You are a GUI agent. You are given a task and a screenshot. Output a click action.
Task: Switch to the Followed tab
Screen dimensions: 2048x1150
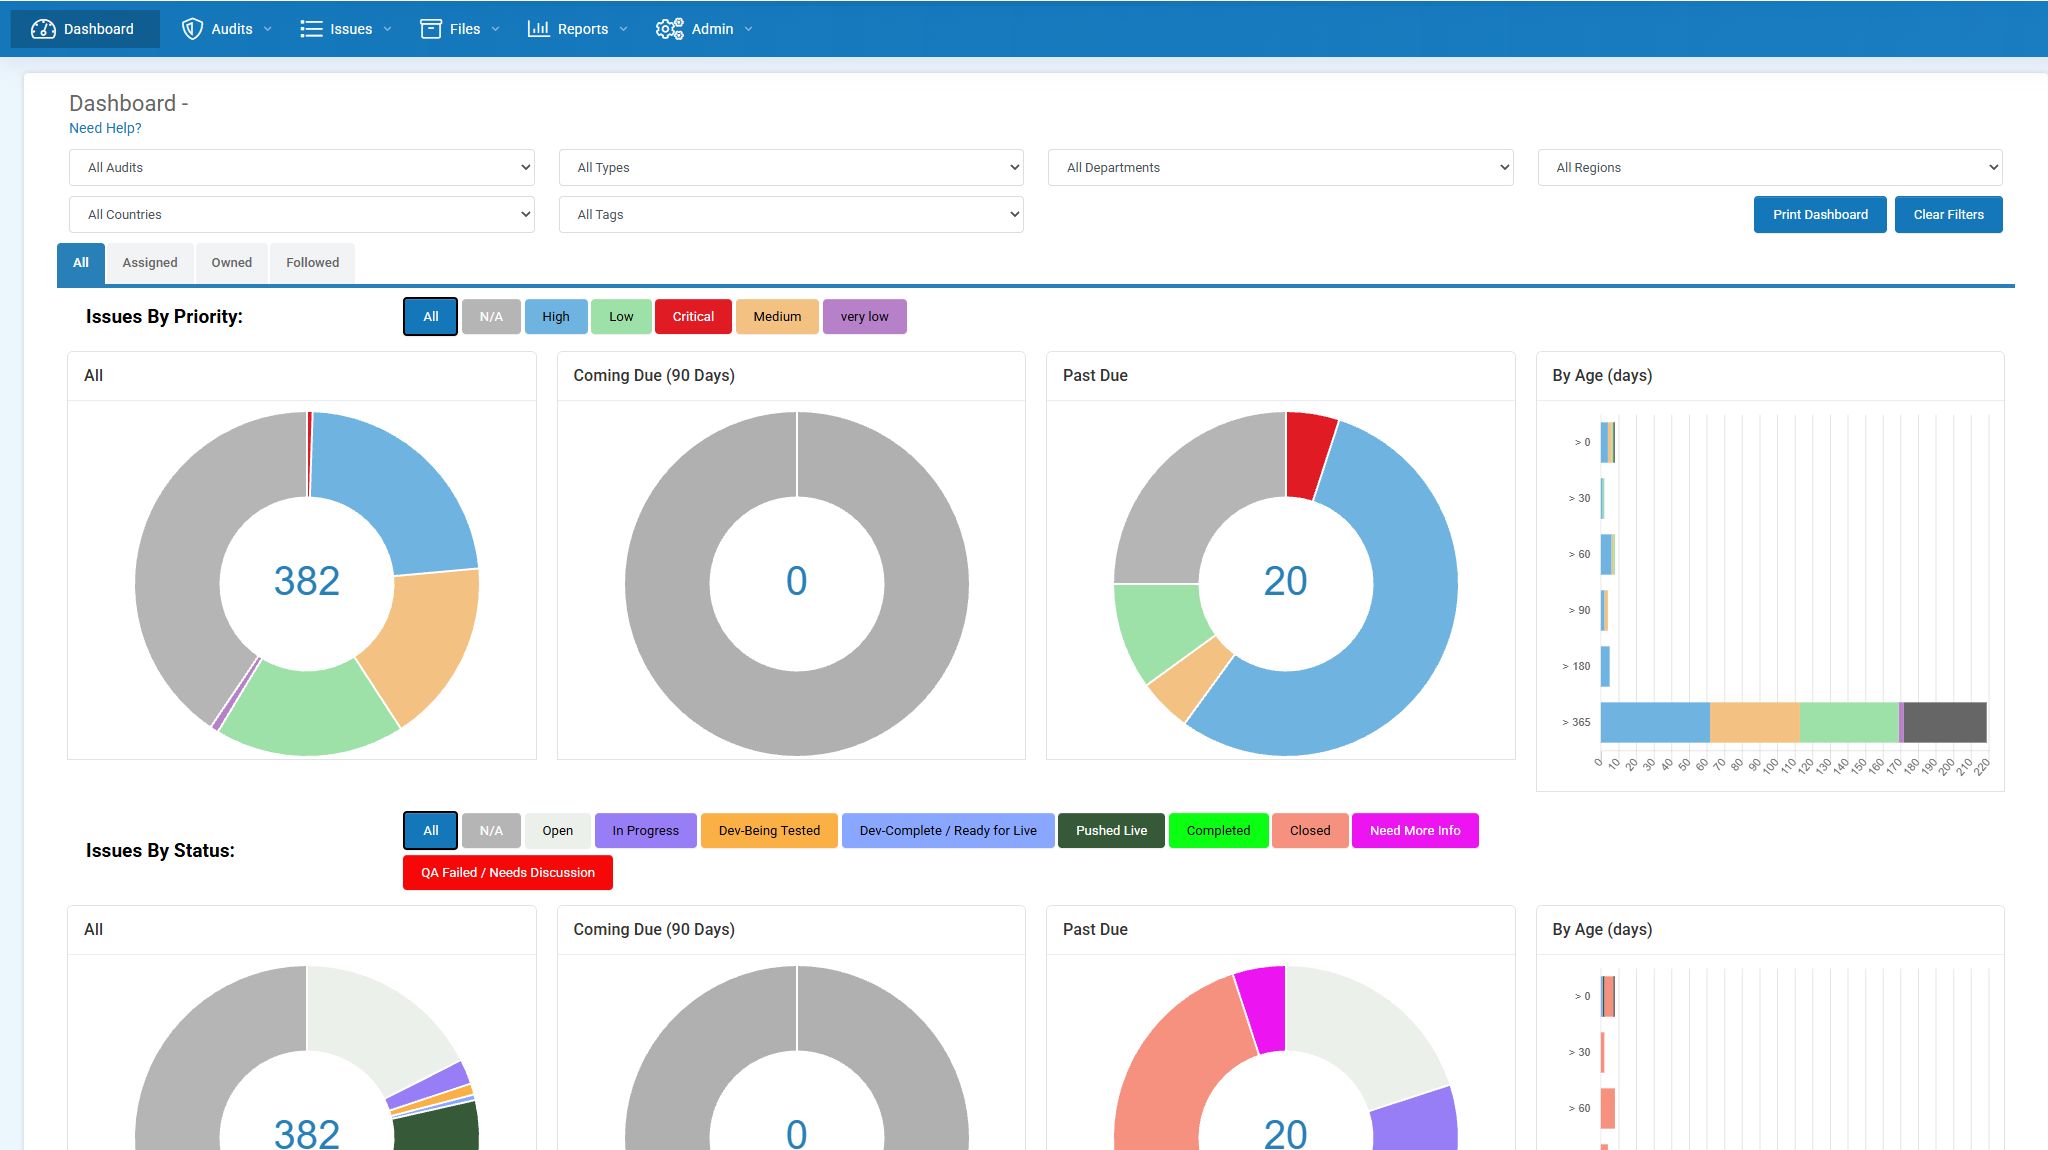313,263
